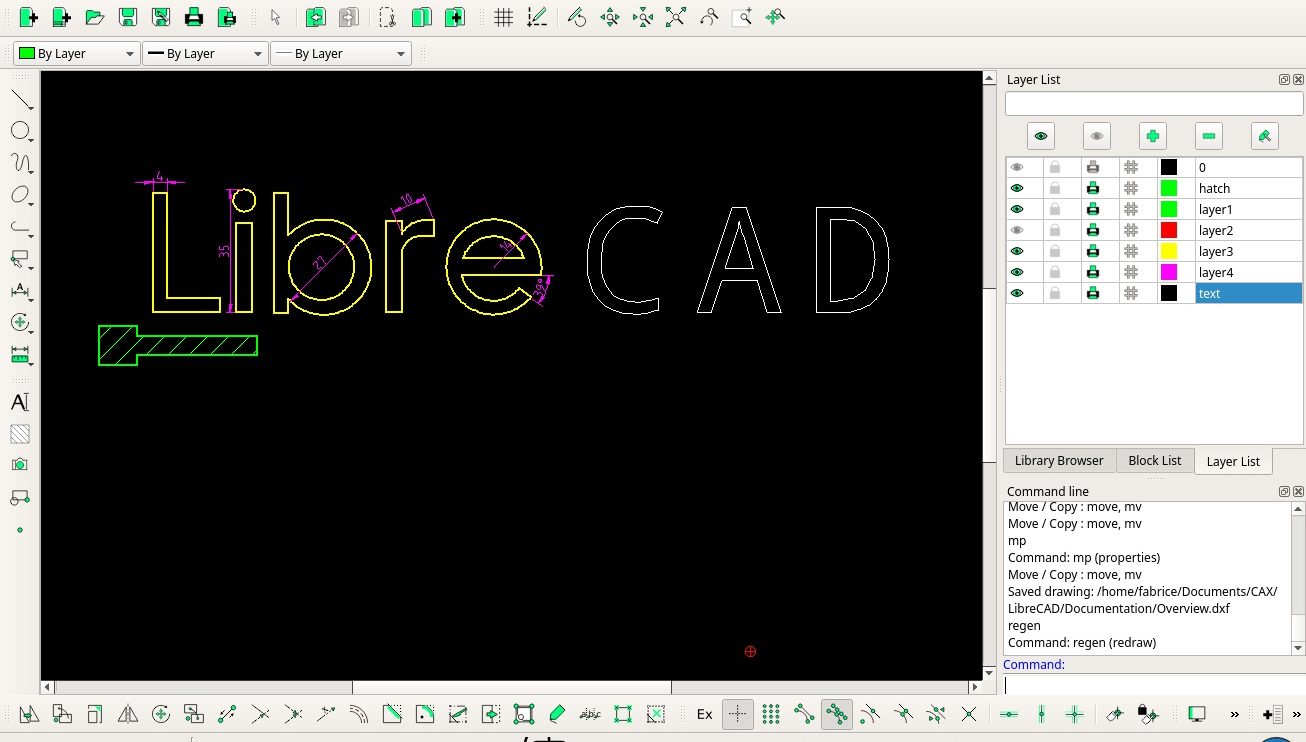Open the line type By Layer dropdown
Image resolution: width=1306 pixels, height=742 pixels.
tap(341, 54)
